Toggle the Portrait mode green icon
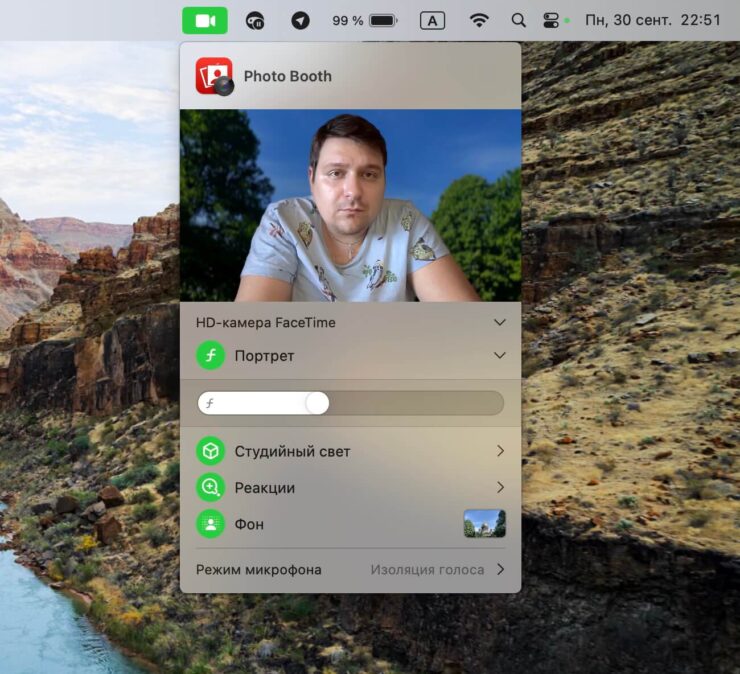740x674 pixels. 210,355
